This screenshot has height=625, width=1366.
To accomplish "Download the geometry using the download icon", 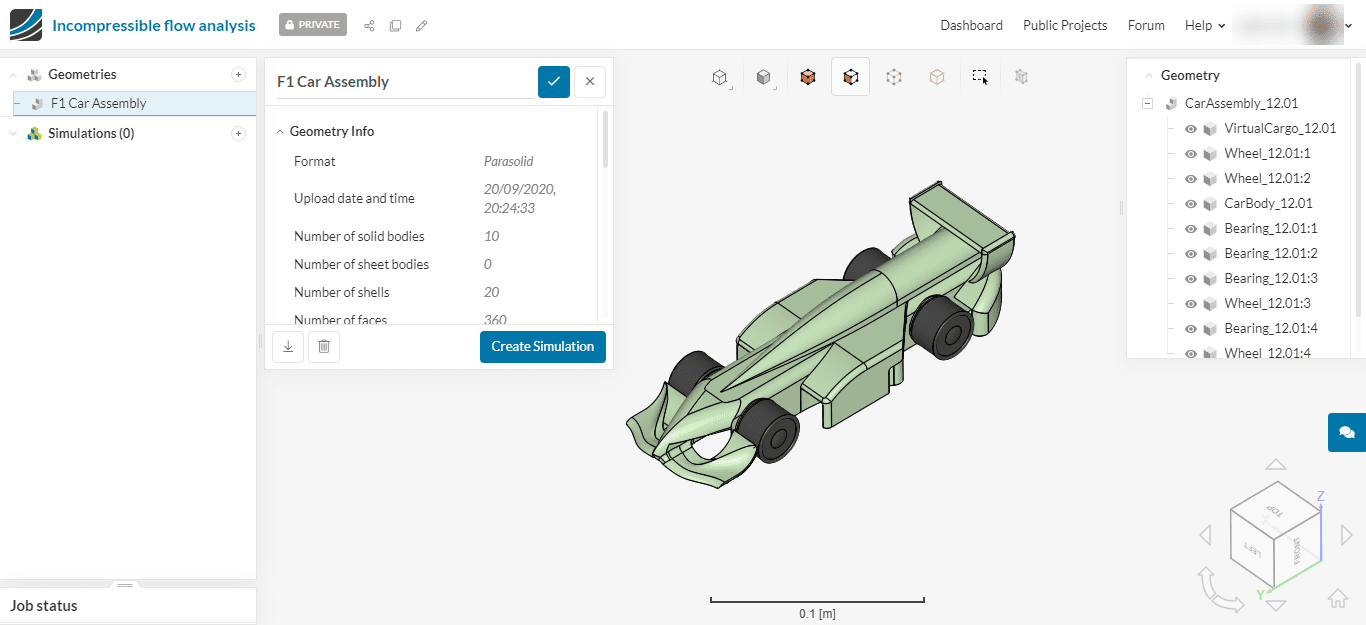I will (287, 346).
